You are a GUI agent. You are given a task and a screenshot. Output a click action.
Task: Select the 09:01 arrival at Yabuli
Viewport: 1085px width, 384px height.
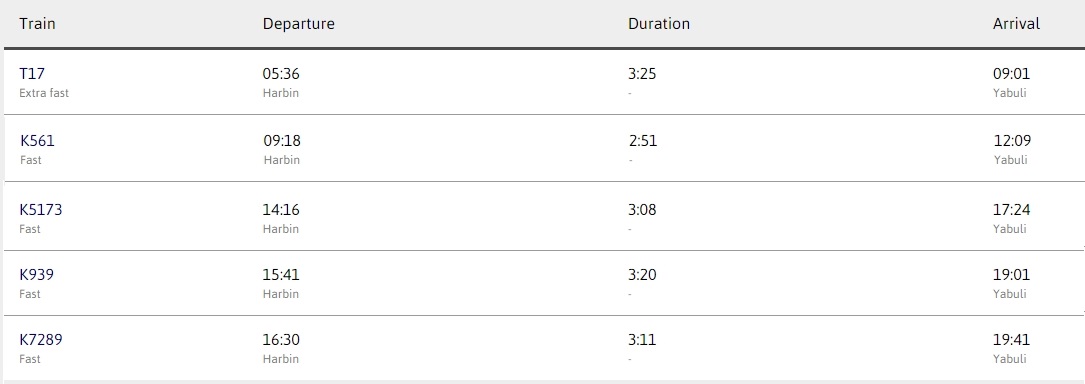pos(1012,73)
